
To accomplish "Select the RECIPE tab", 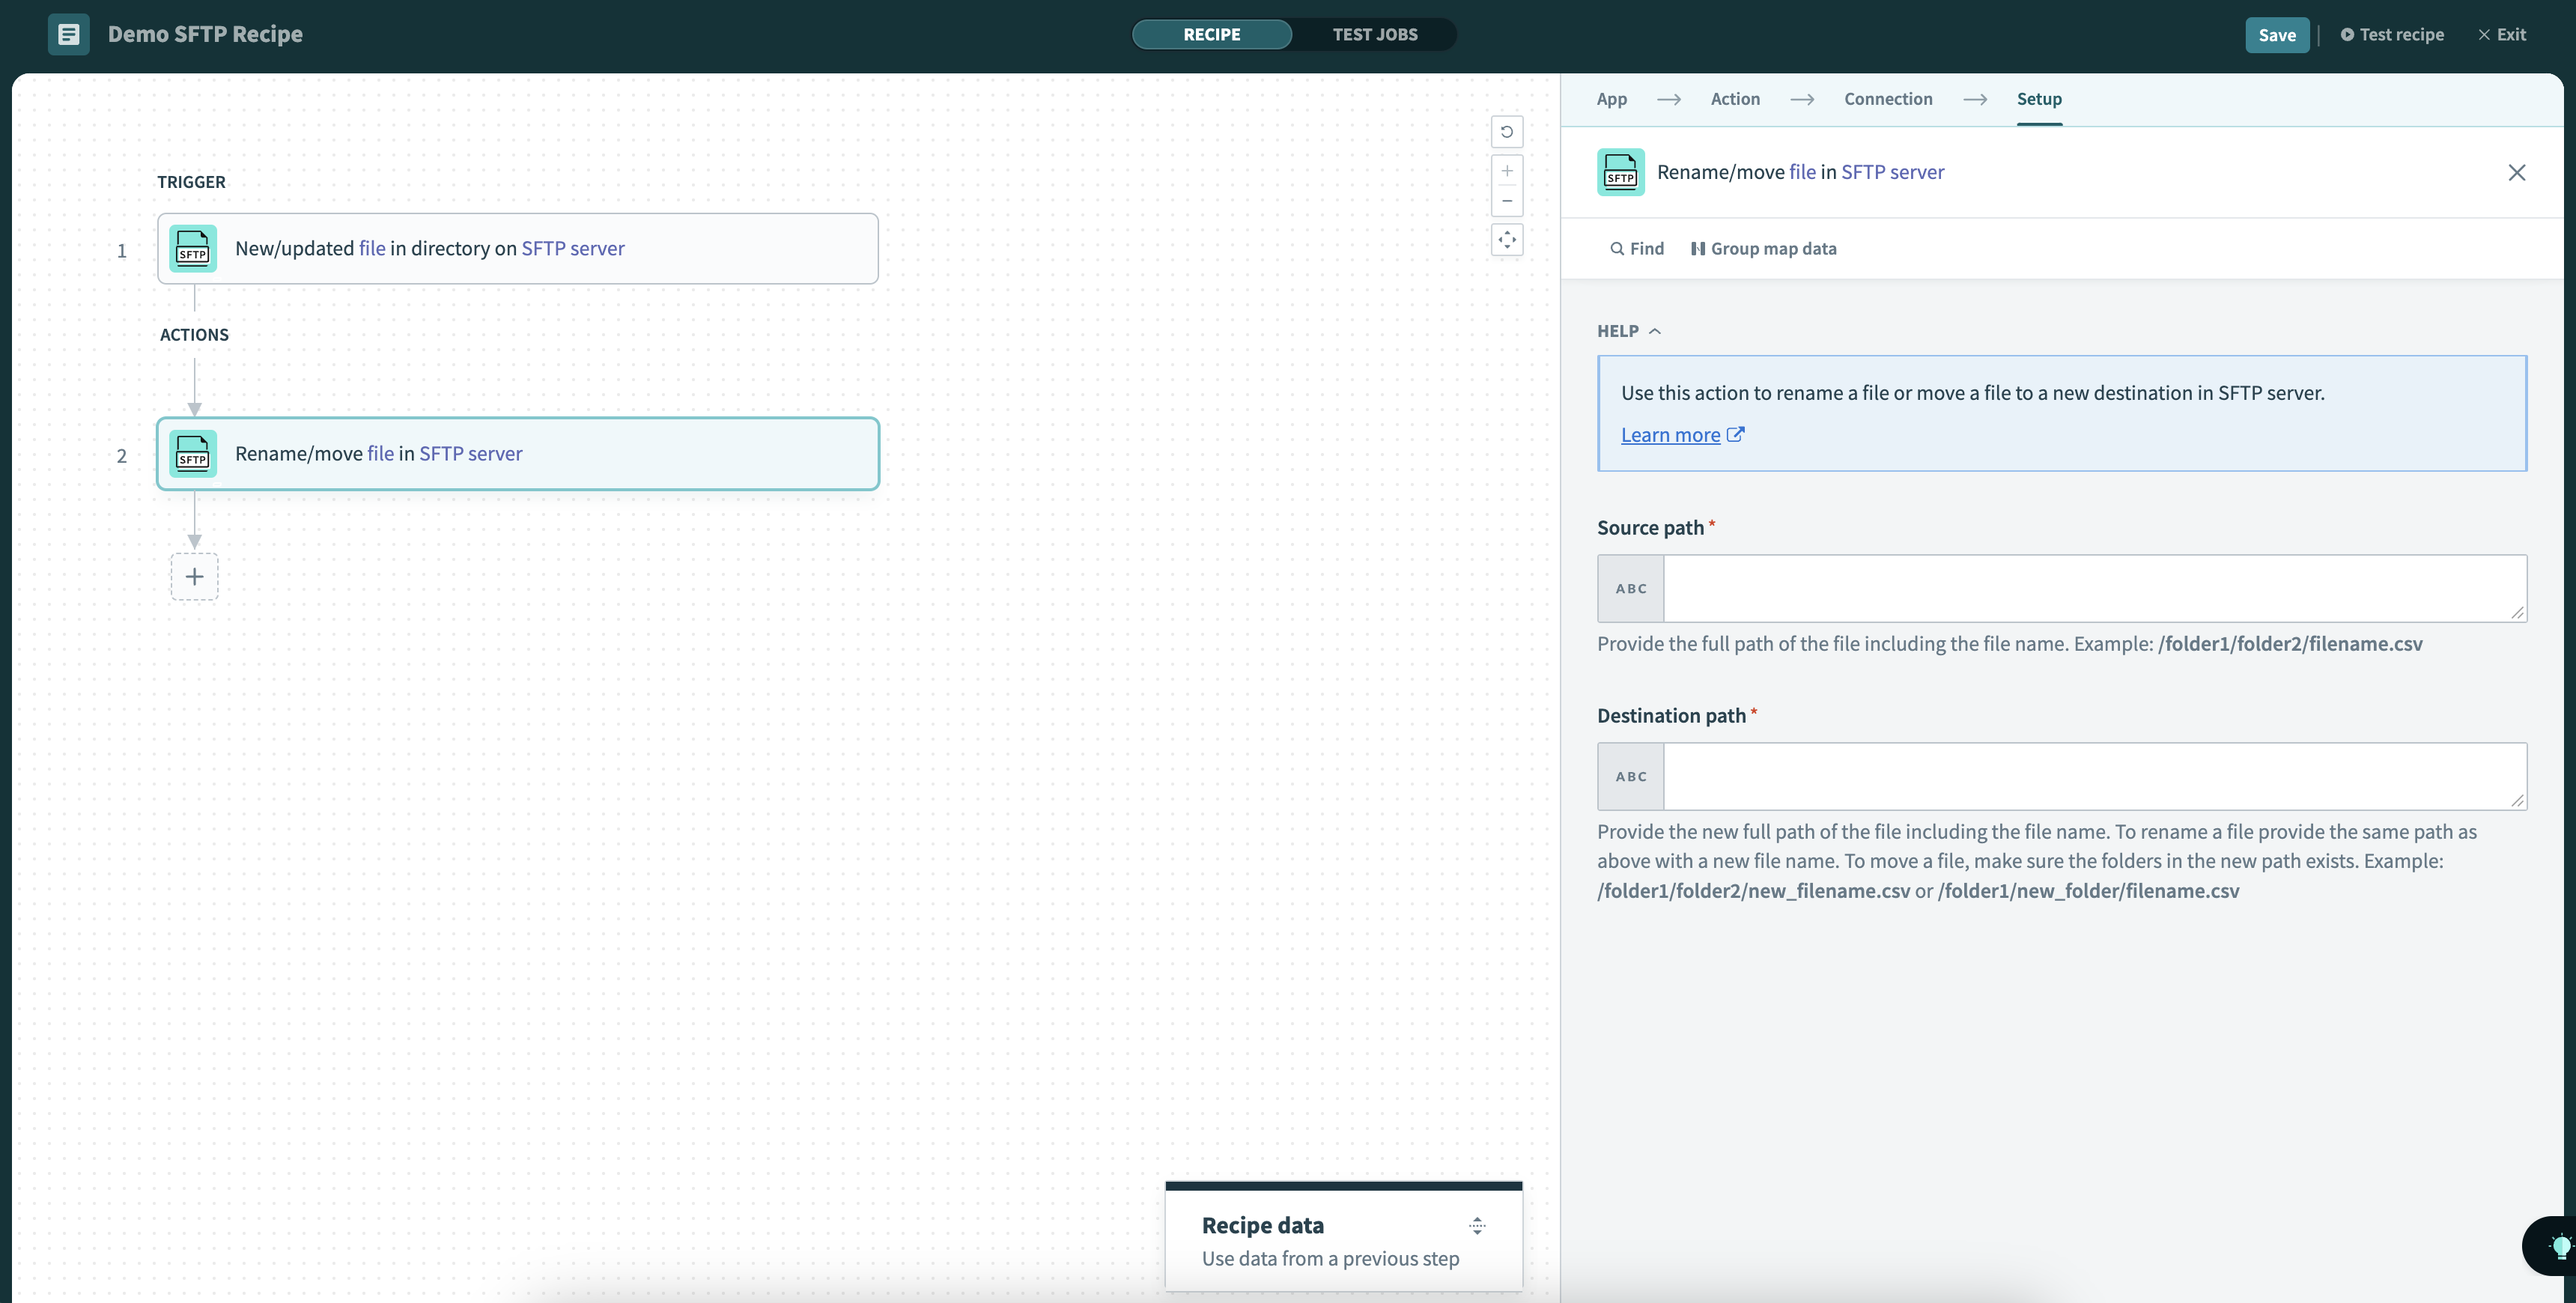I will pos(1211,34).
